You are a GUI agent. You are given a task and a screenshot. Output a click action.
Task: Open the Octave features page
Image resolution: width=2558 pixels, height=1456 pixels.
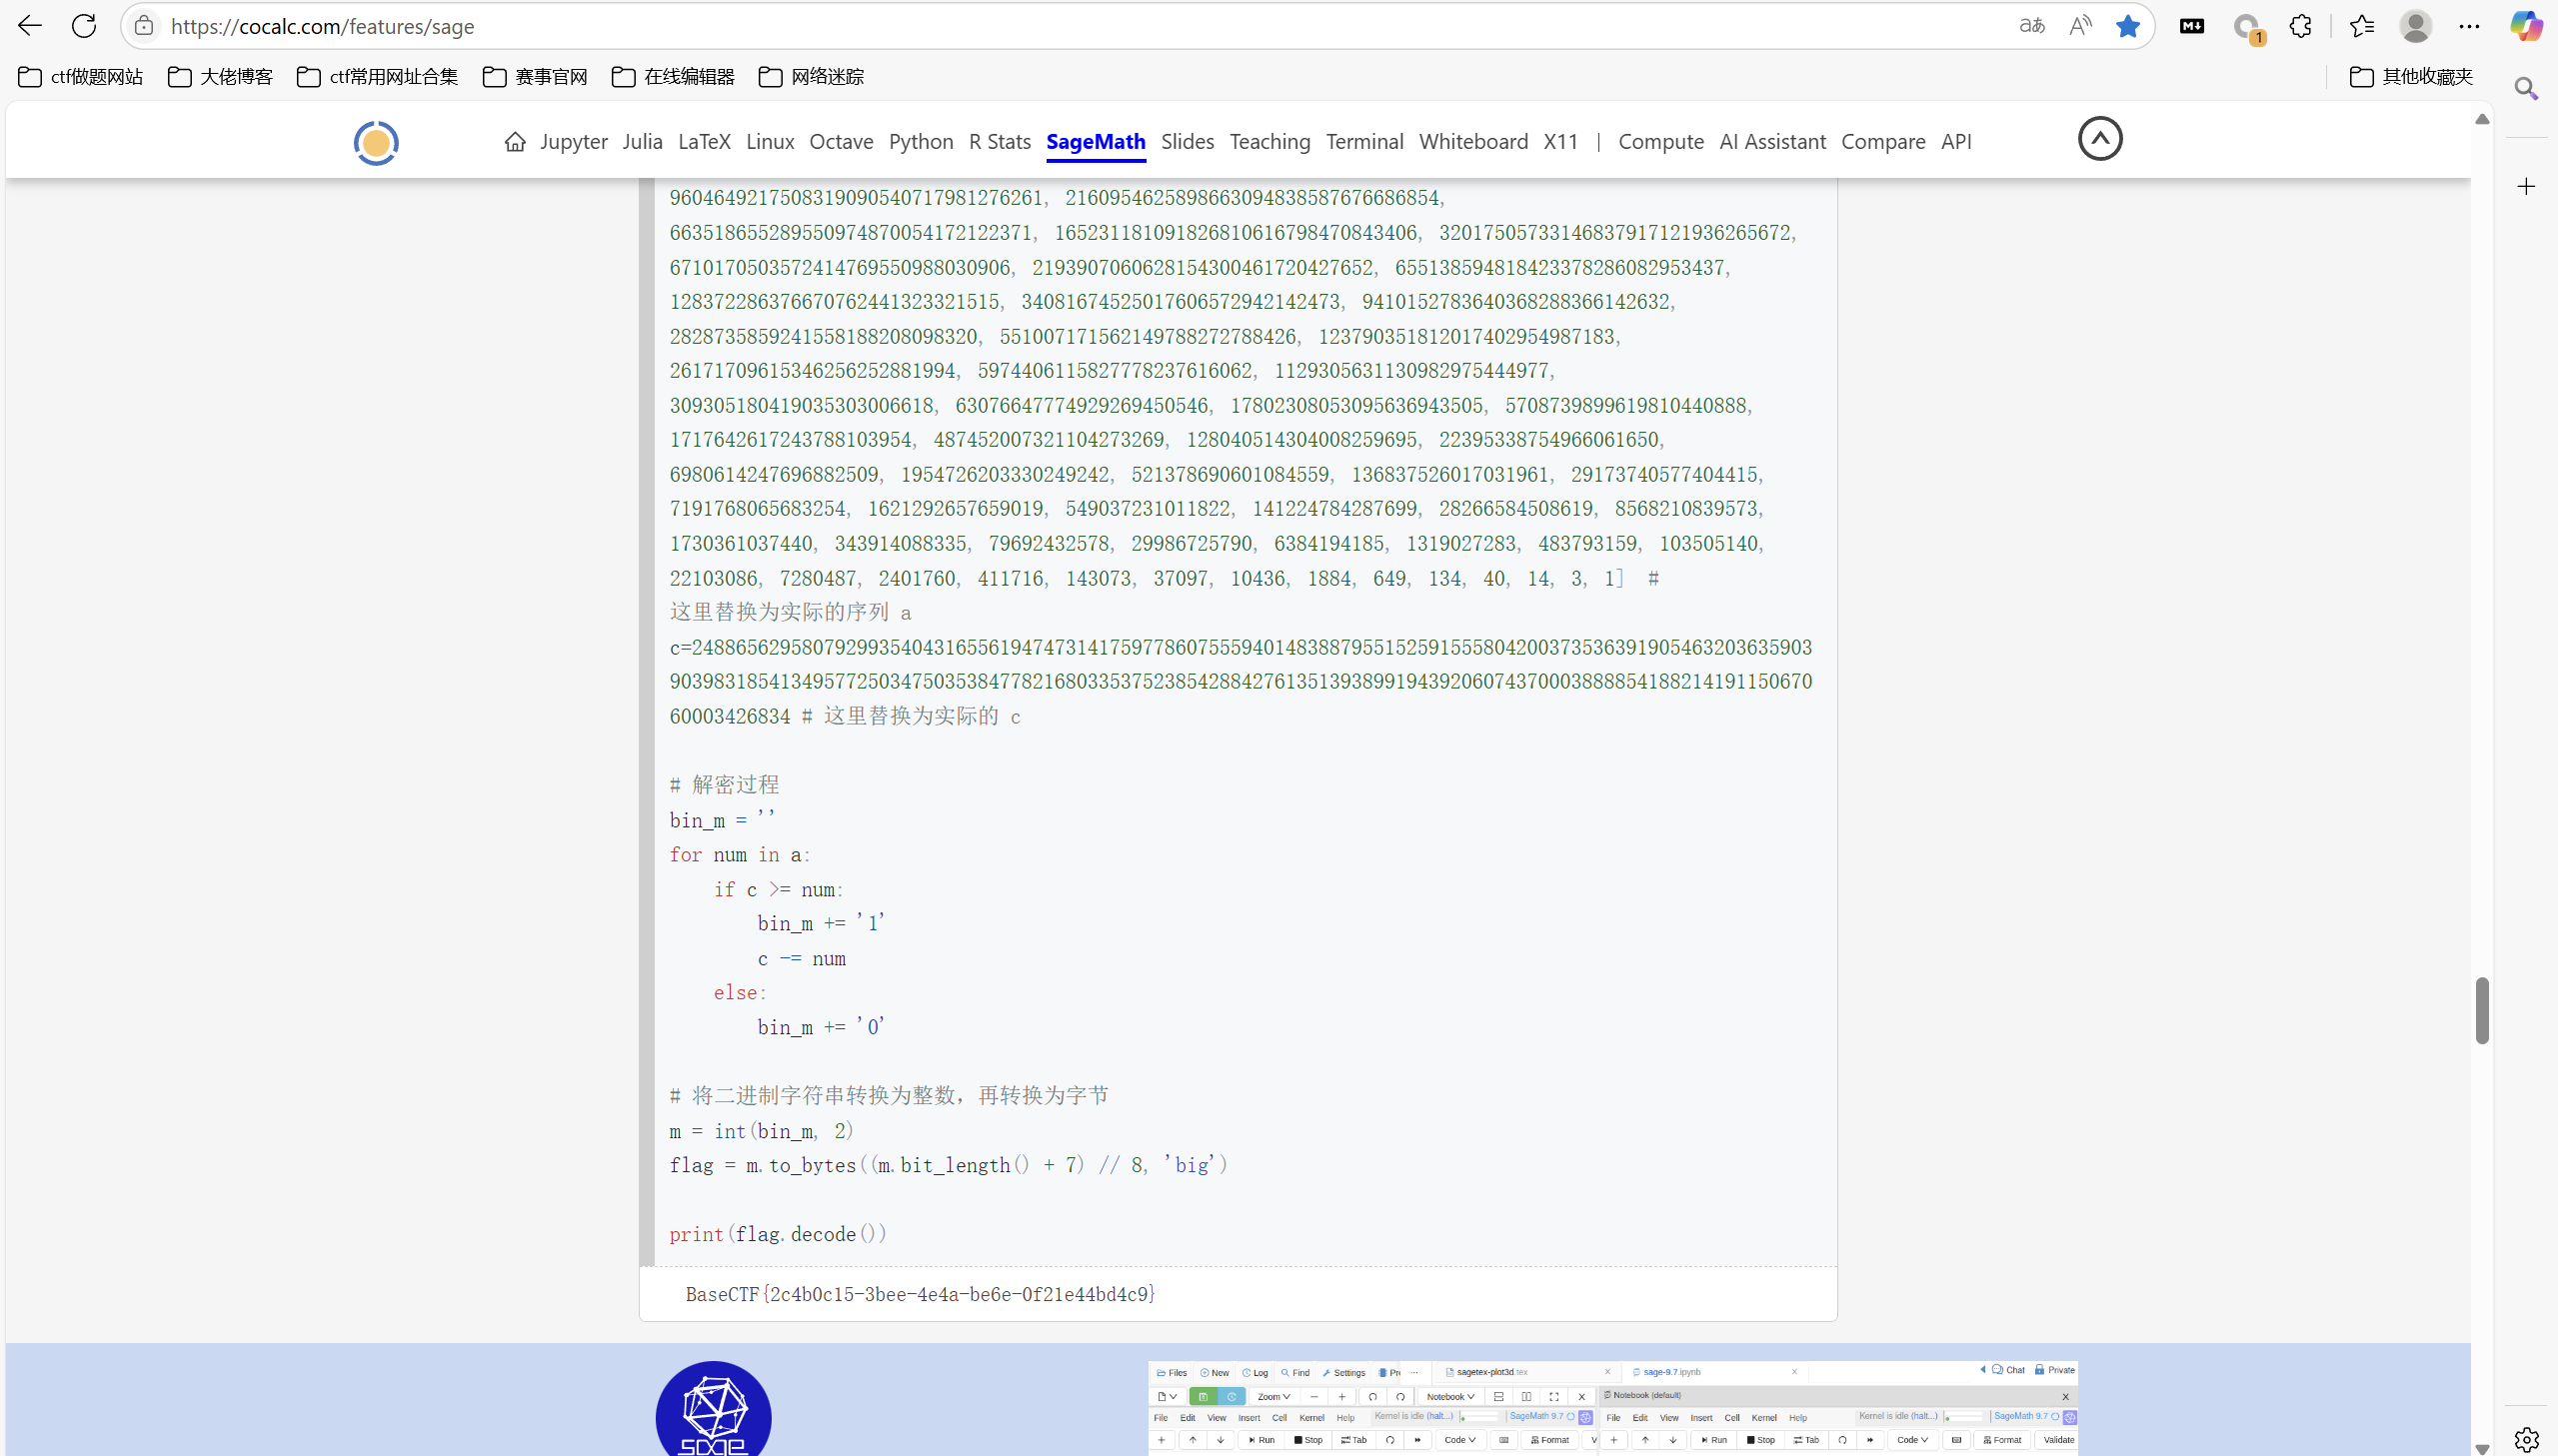click(841, 142)
